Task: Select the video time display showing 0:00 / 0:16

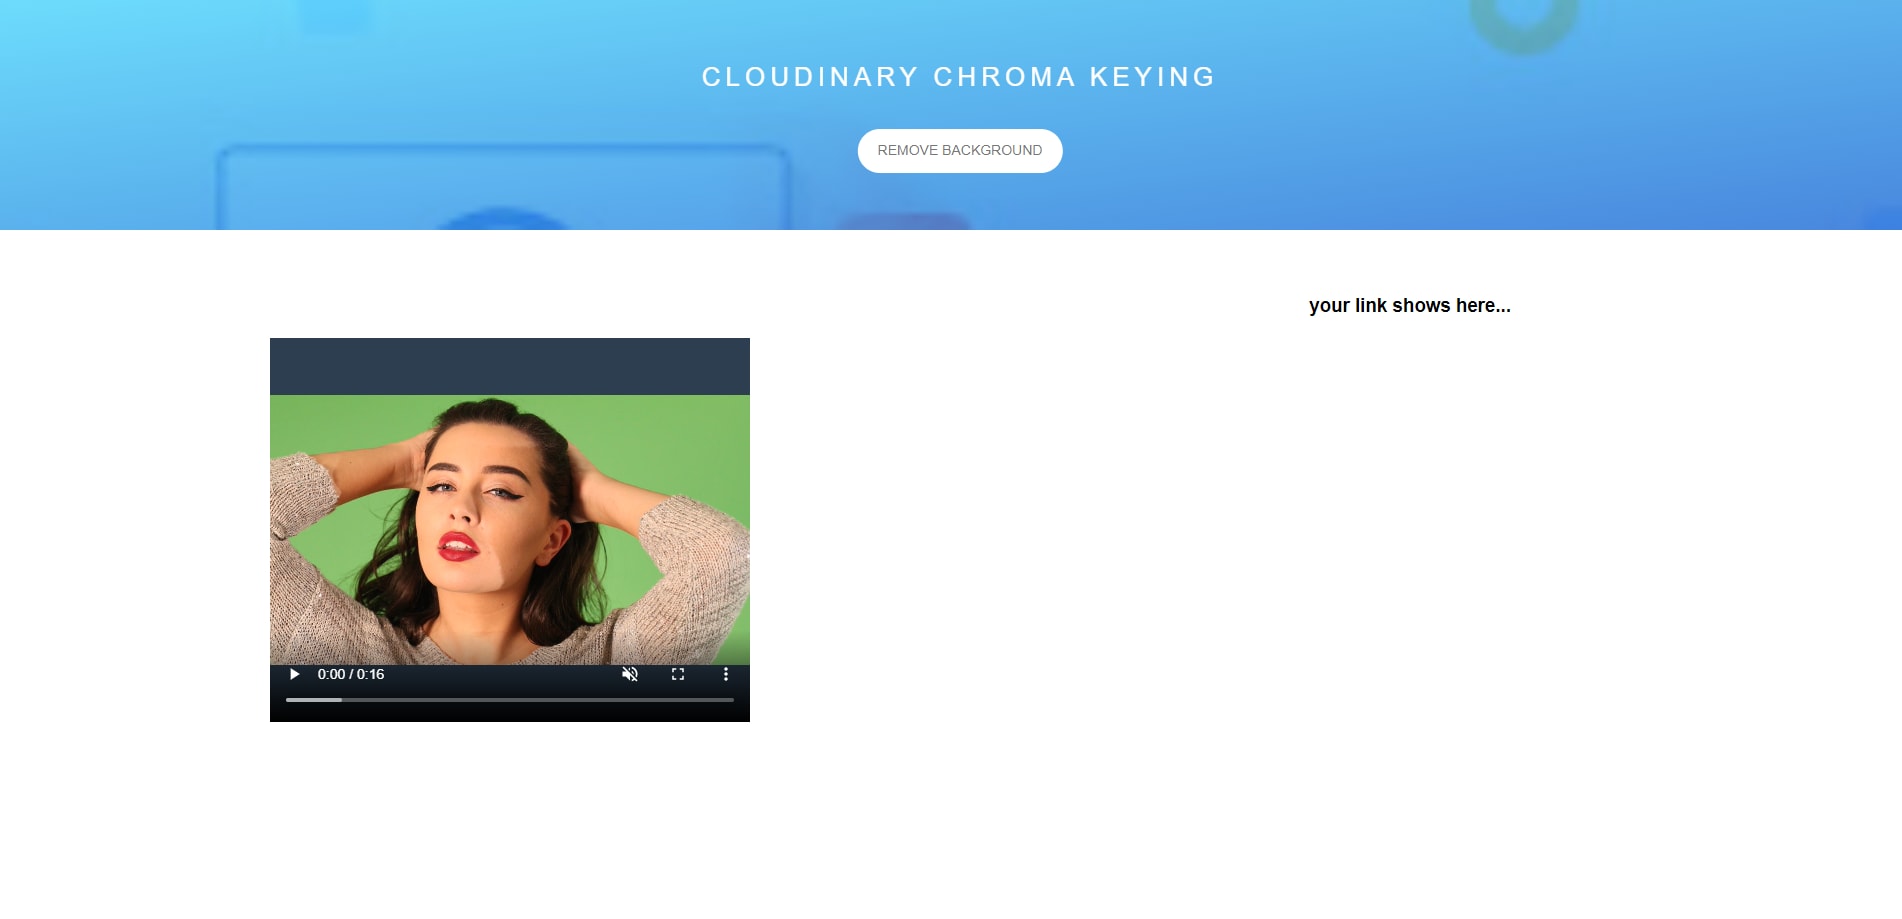Action: [x=350, y=674]
